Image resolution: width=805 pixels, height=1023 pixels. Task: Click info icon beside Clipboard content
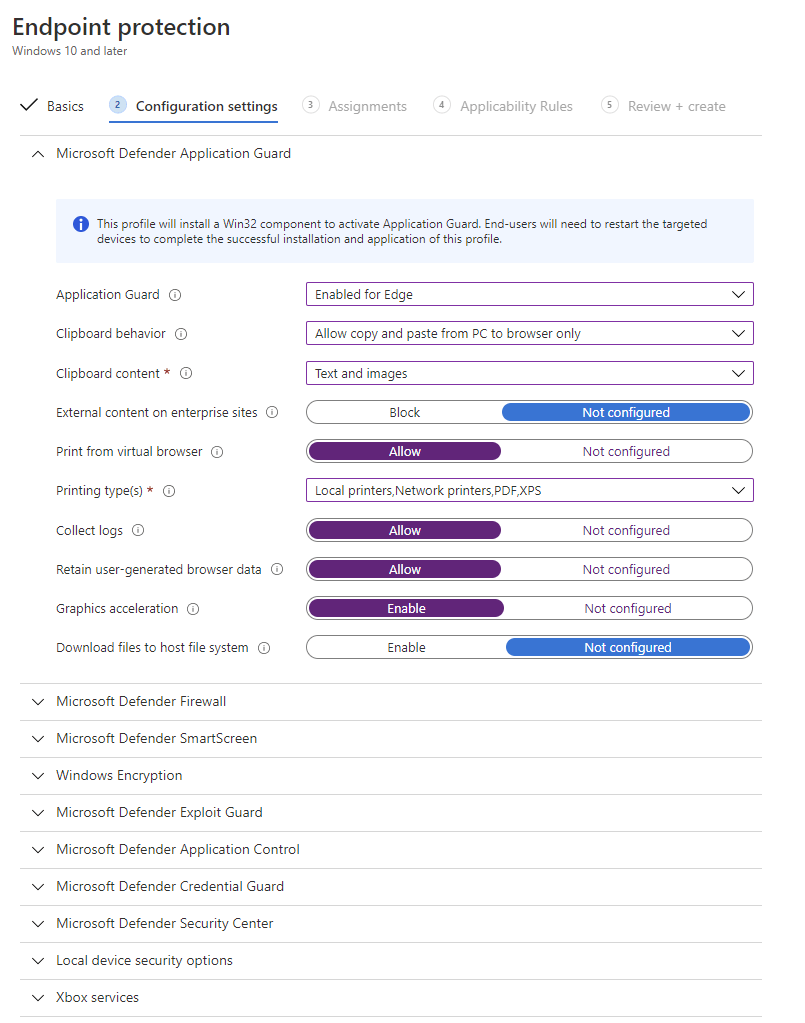[x=186, y=374]
